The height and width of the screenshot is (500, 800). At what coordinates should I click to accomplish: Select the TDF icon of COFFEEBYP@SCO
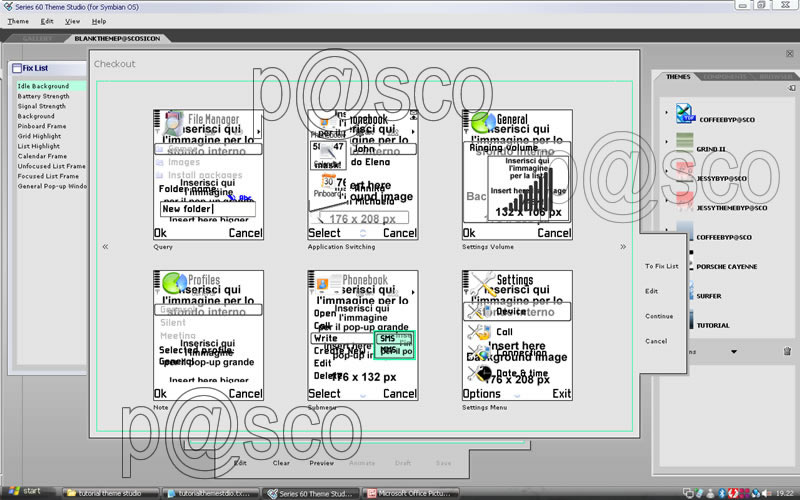click(x=685, y=113)
